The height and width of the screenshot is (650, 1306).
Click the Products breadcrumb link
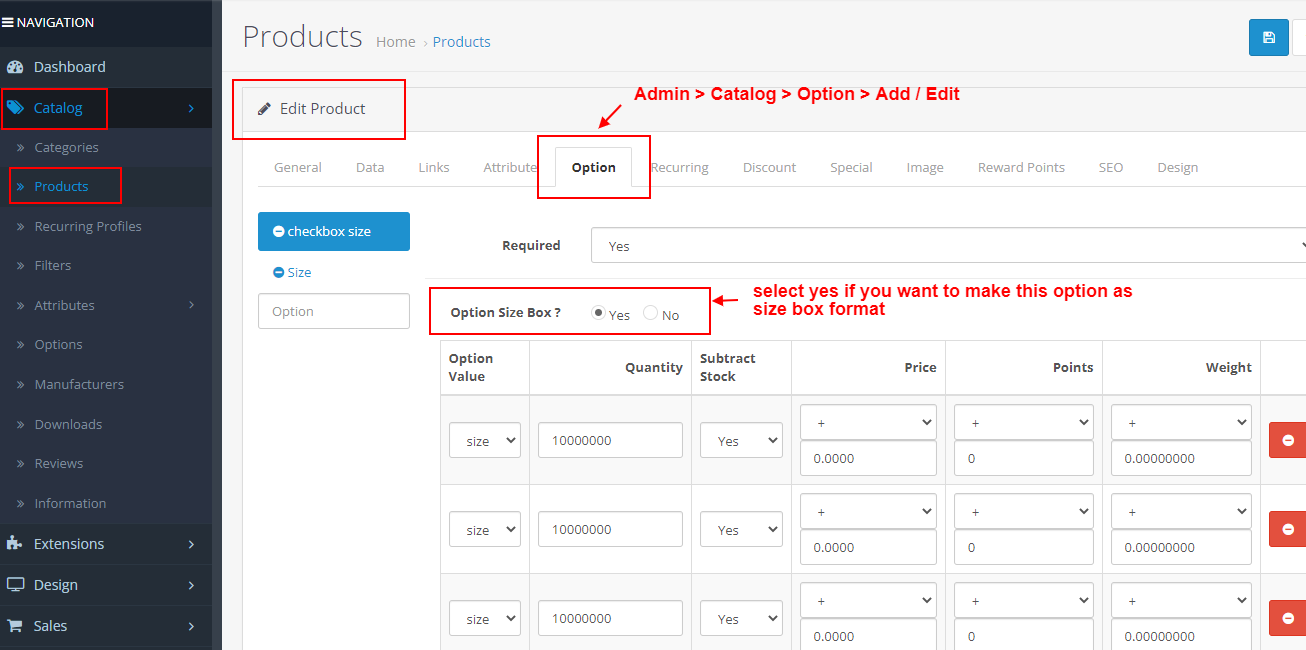[x=461, y=41]
